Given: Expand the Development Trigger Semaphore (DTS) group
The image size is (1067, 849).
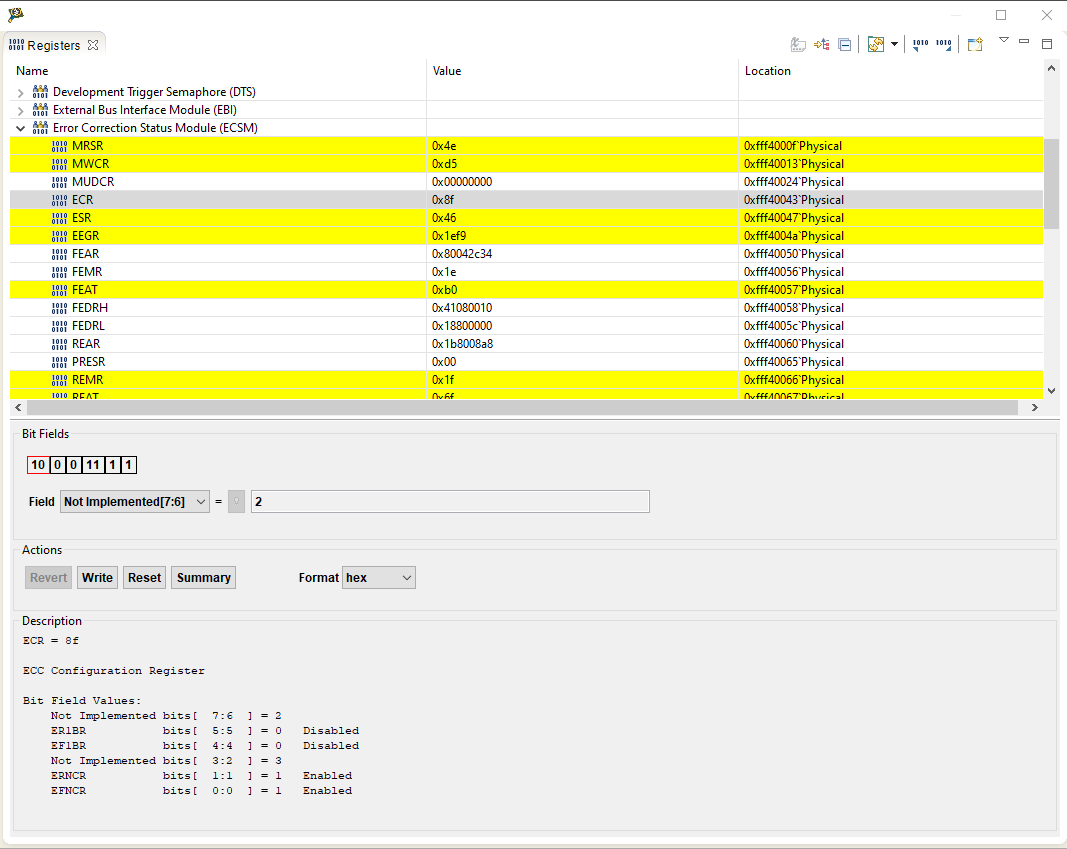Looking at the screenshot, I should [x=20, y=91].
